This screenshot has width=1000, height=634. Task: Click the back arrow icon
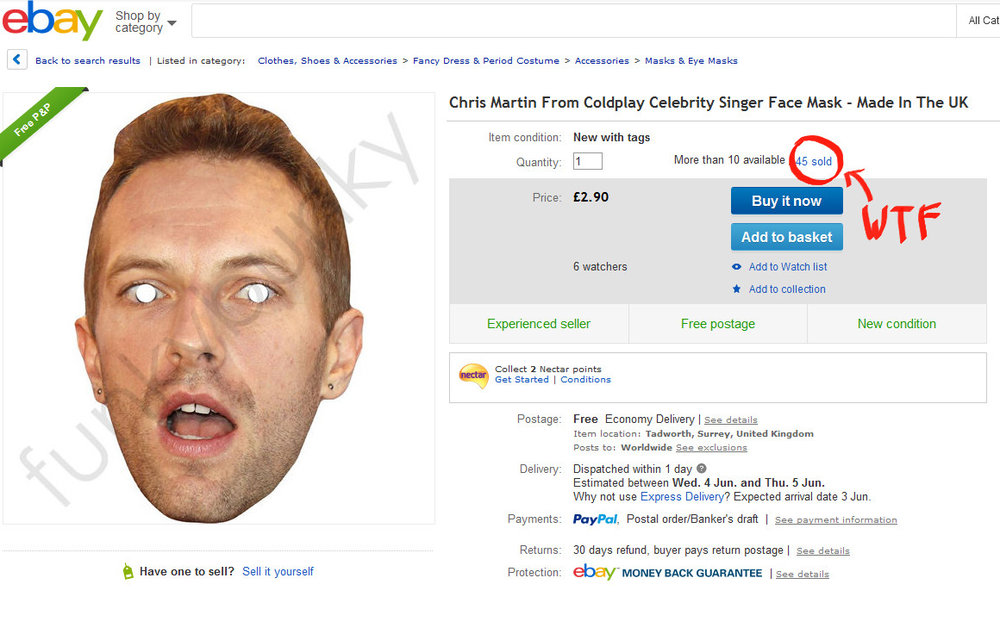point(17,60)
